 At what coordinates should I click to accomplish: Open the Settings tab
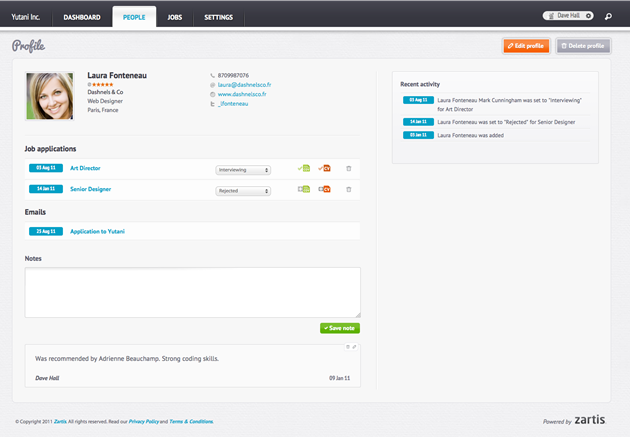pos(218,18)
